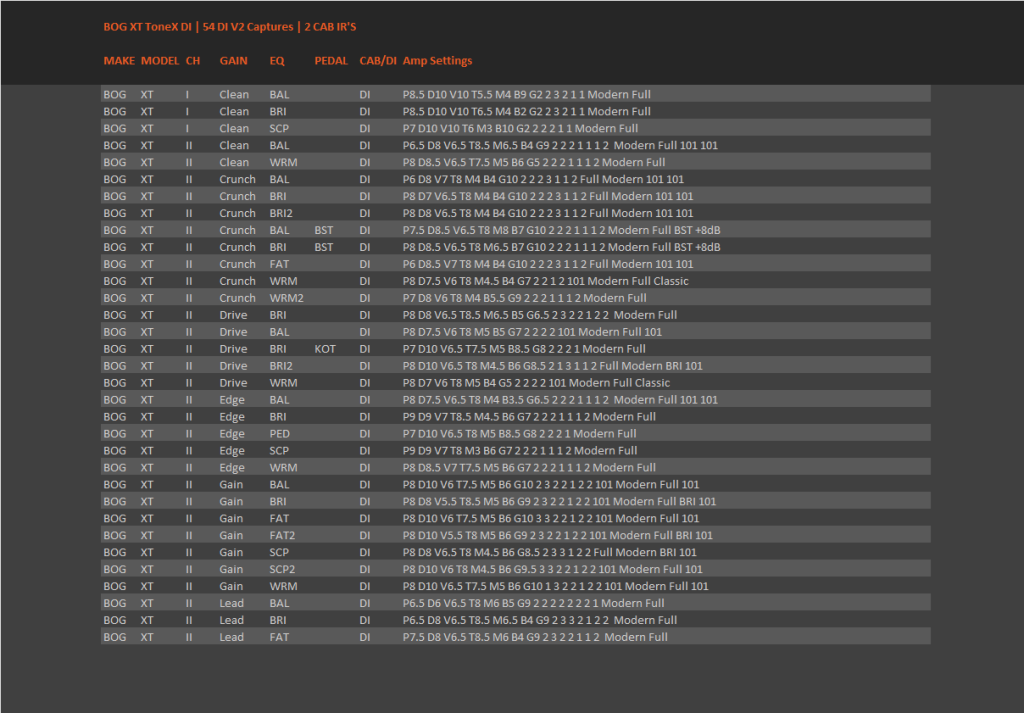Click amp settings 'P6 D8.5 V7 T8 M4 B4 G10'
This screenshot has width=1024, height=713.
click(x=466, y=264)
